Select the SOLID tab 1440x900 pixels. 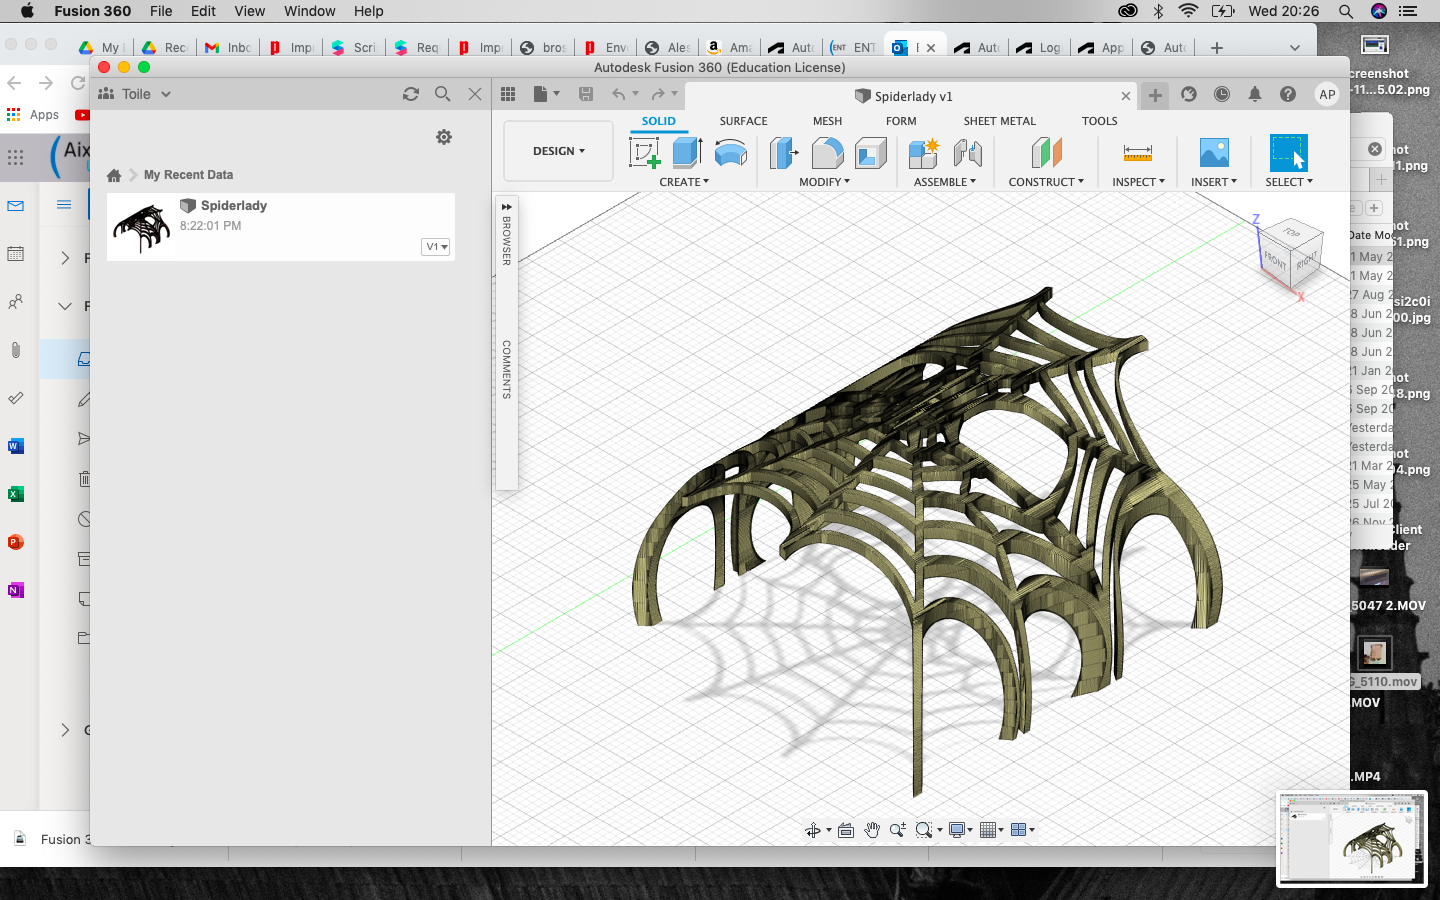[658, 121]
